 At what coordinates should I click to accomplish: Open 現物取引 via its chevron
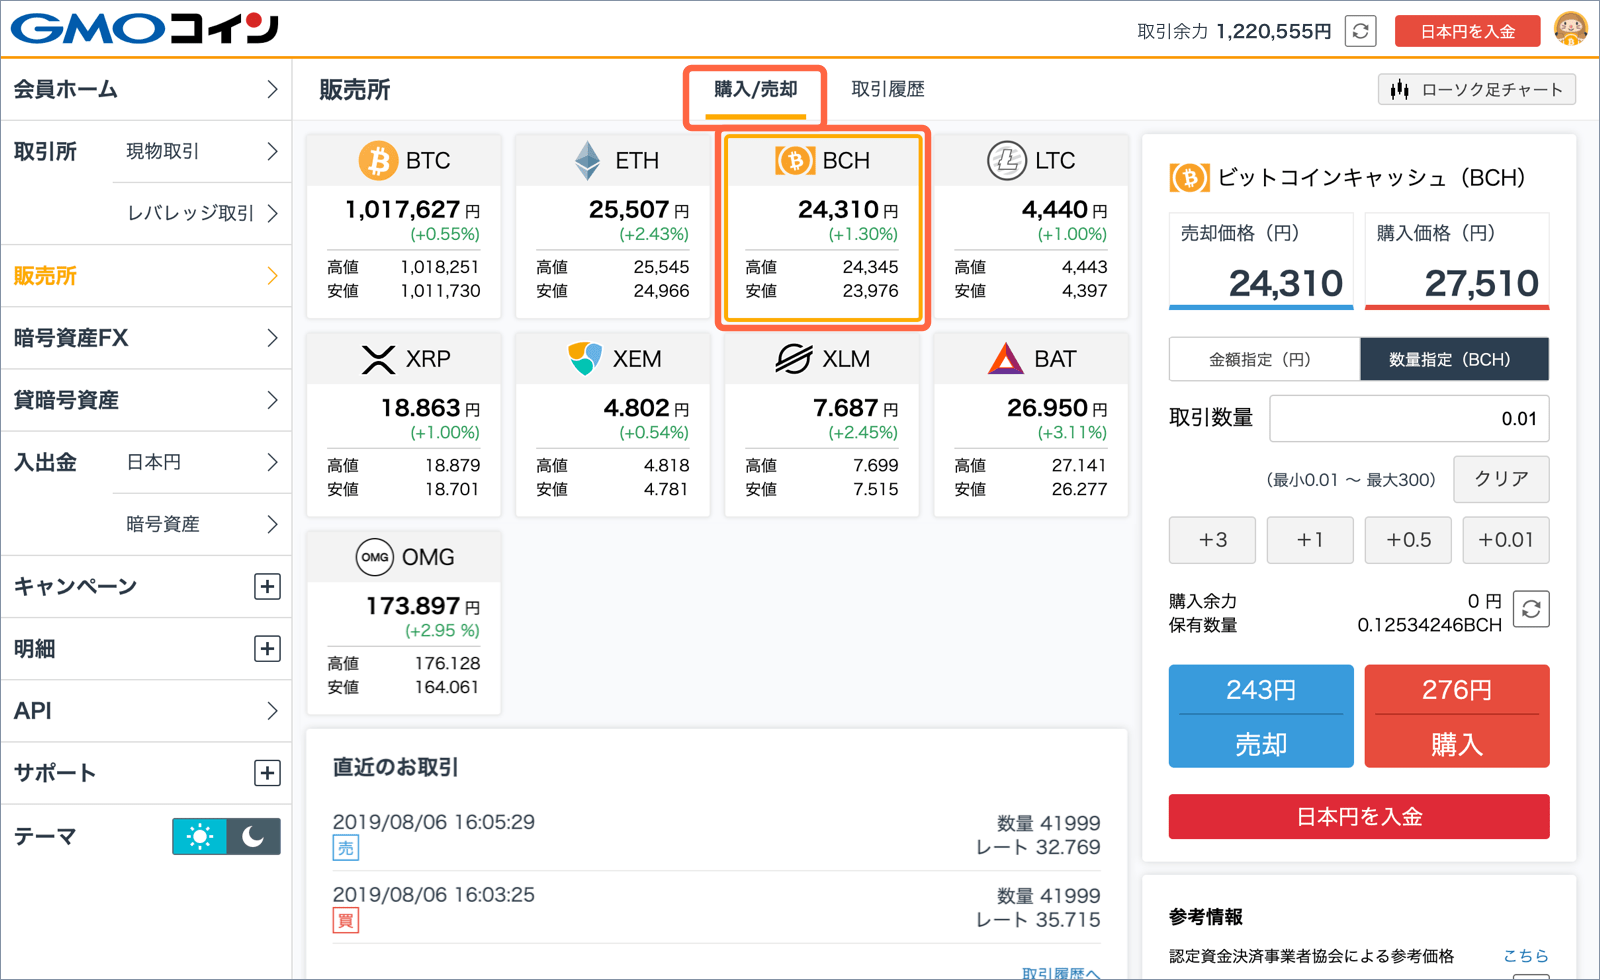[272, 151]
